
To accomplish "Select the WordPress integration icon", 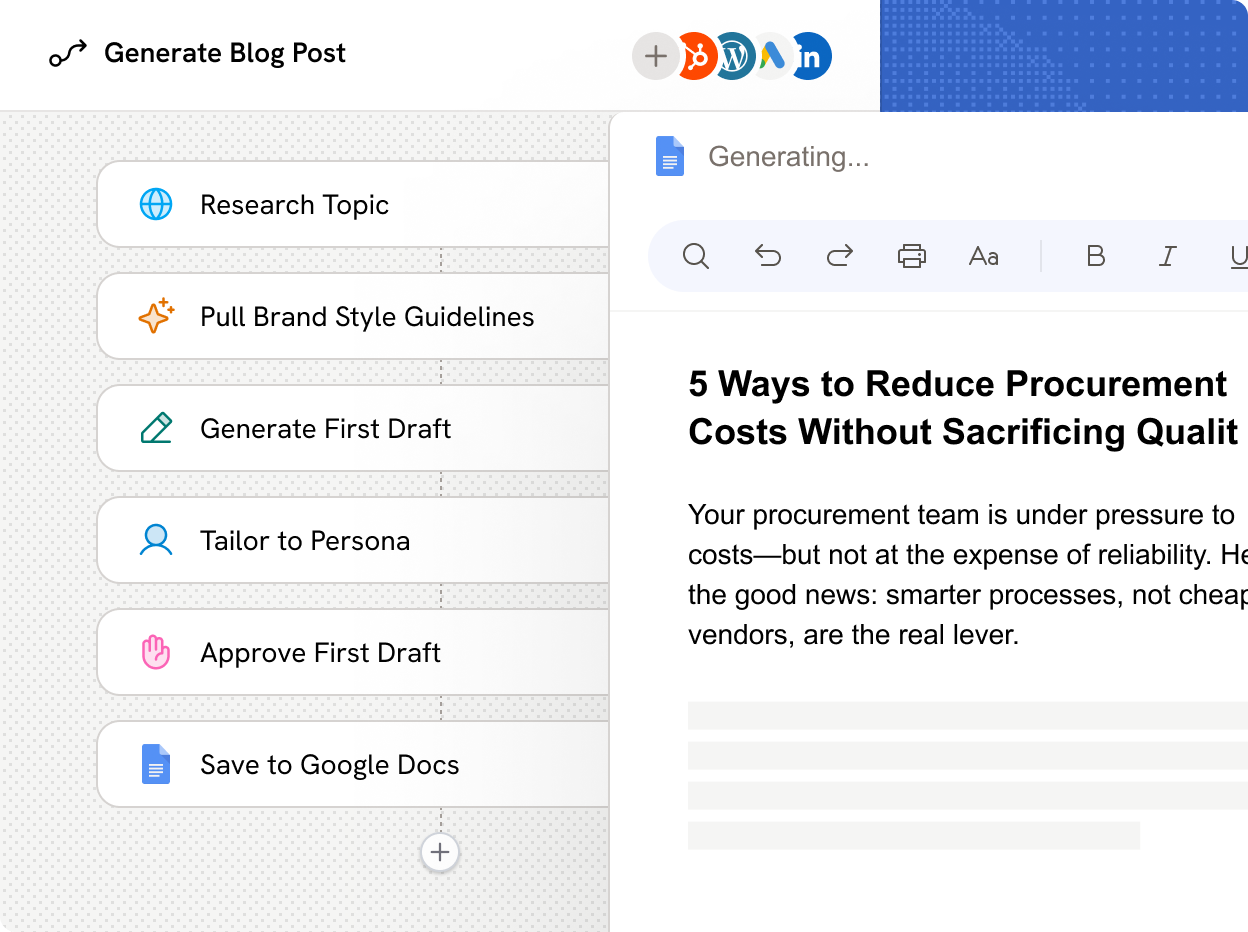I will coord(733,56).
